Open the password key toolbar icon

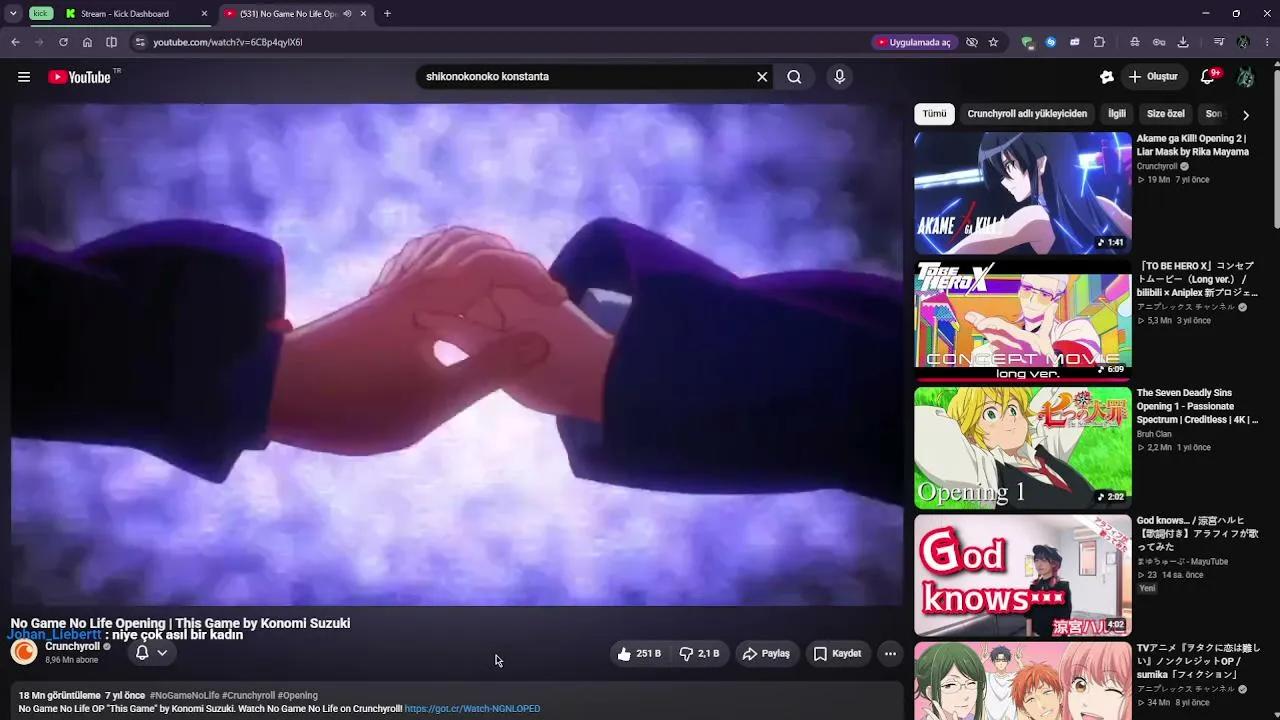(1159, 42)
